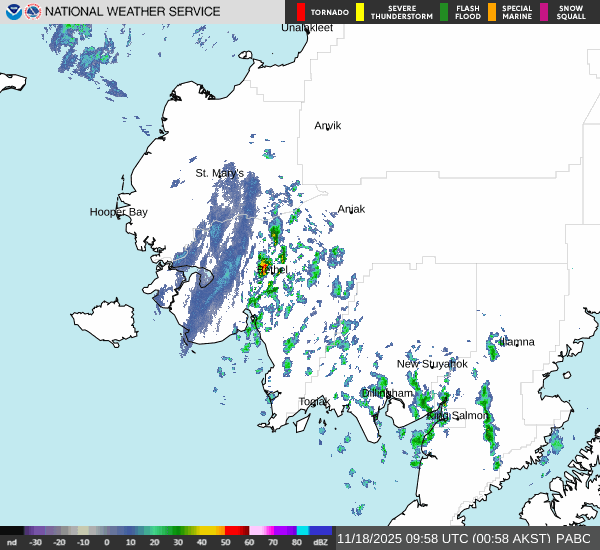Click the National Weather Service header title

(x=133, y=12)
